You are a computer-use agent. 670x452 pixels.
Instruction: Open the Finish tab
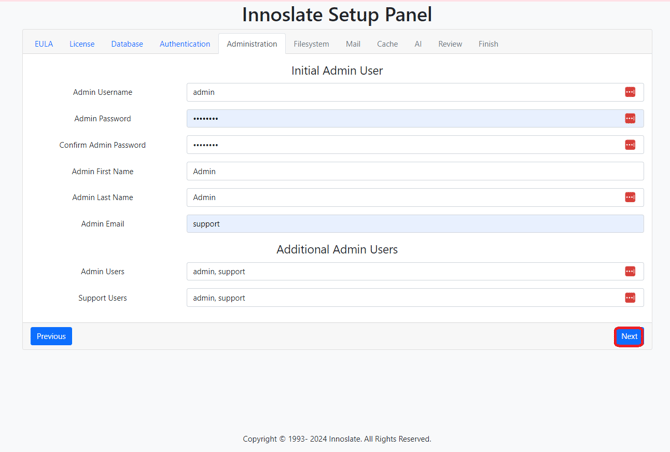point(488,44)
